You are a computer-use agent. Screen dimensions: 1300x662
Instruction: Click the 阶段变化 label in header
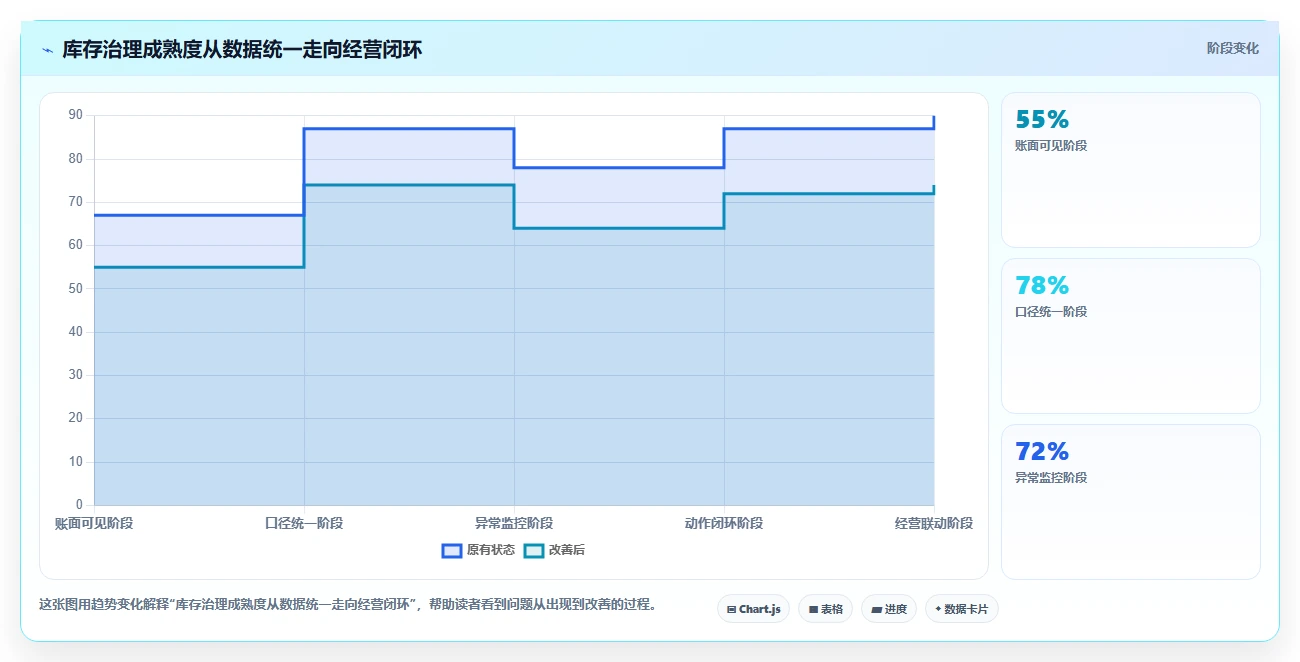pos(1232,48)
